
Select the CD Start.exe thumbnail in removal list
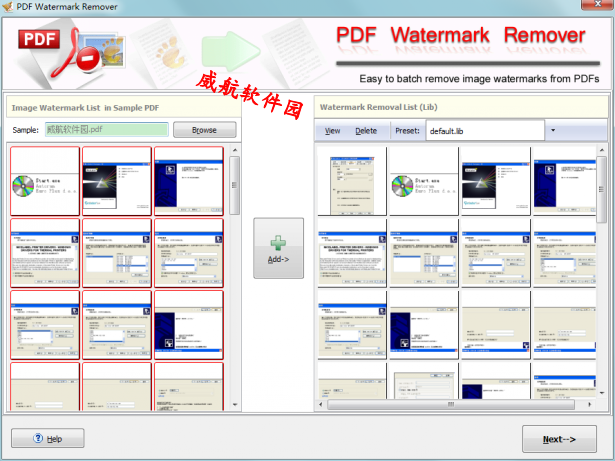(424, 181)
